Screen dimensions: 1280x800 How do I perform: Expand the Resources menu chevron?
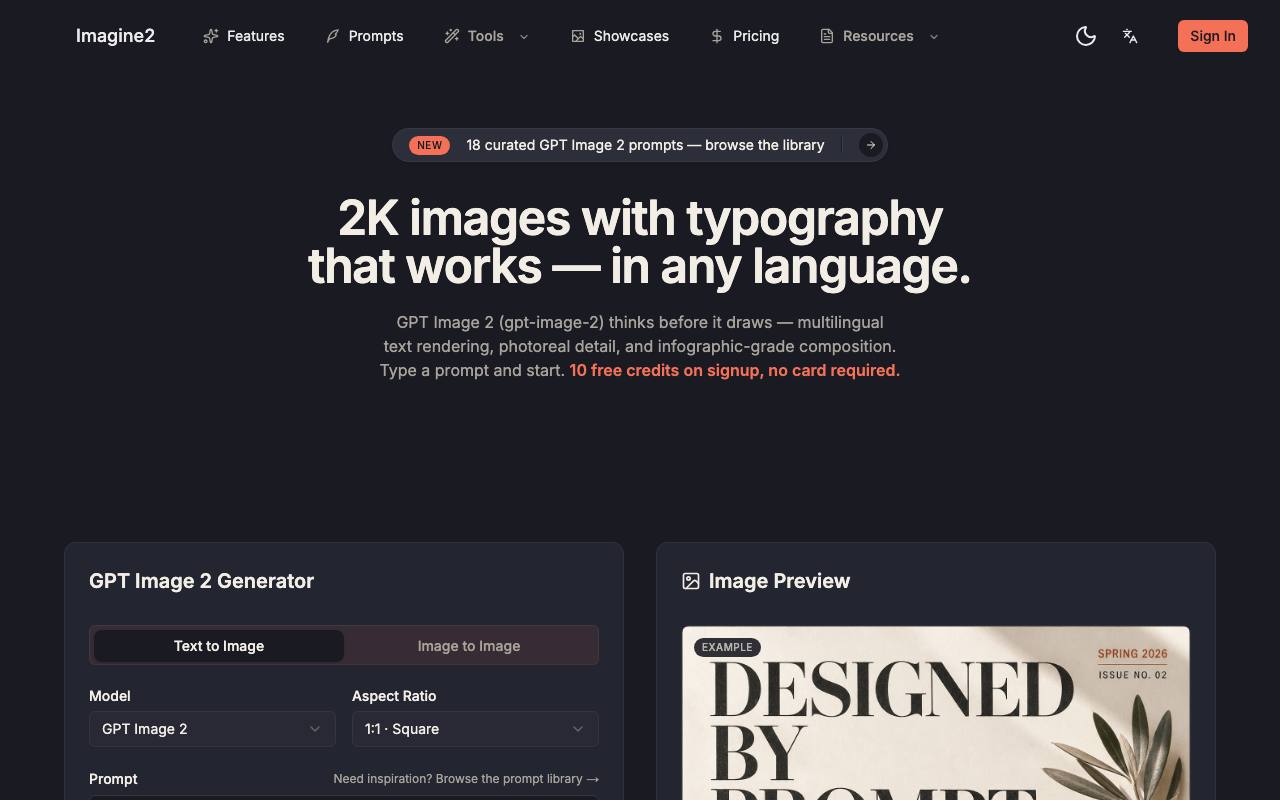[x=934, y=36]
